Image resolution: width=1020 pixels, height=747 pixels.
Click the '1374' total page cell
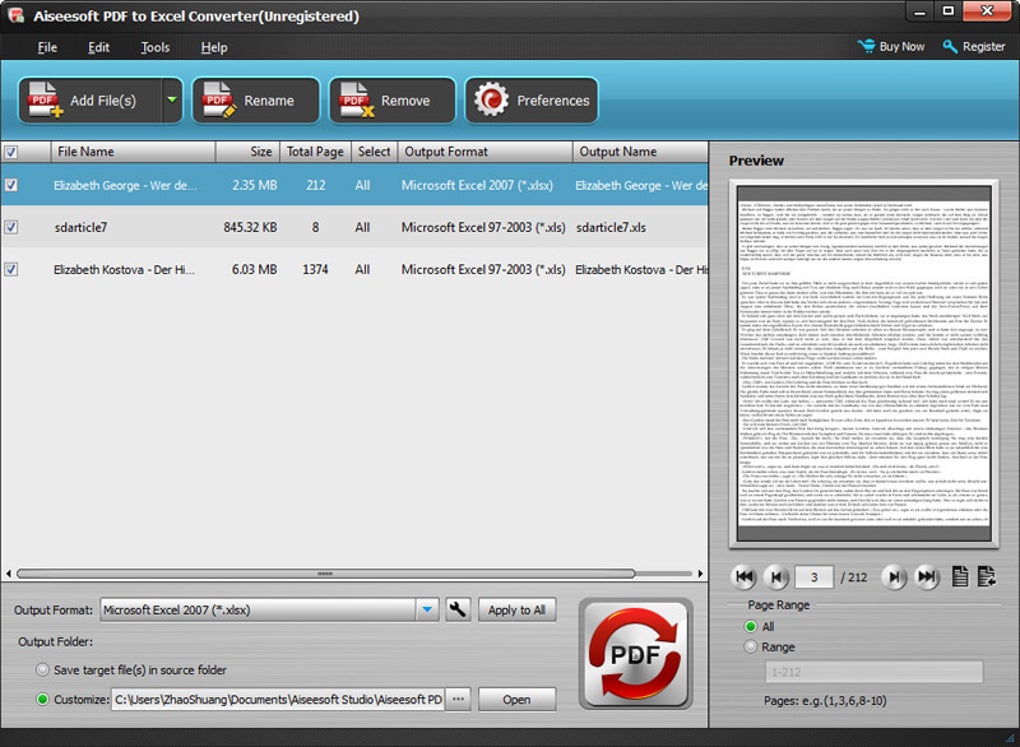[315, 269]
